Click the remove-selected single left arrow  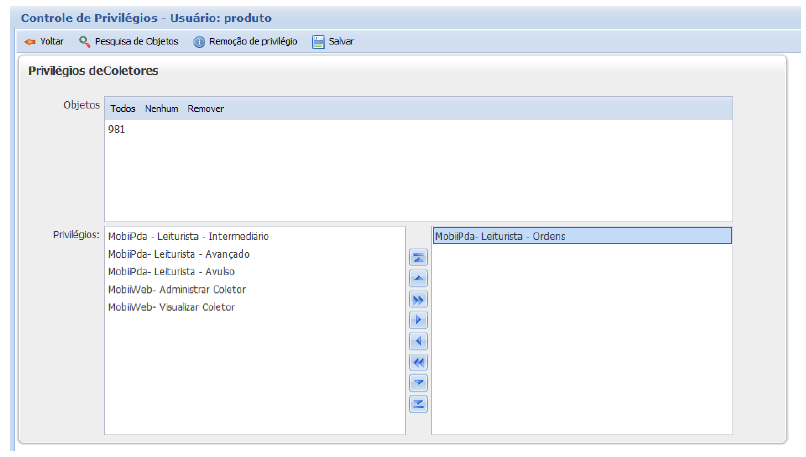coord(419,341)
